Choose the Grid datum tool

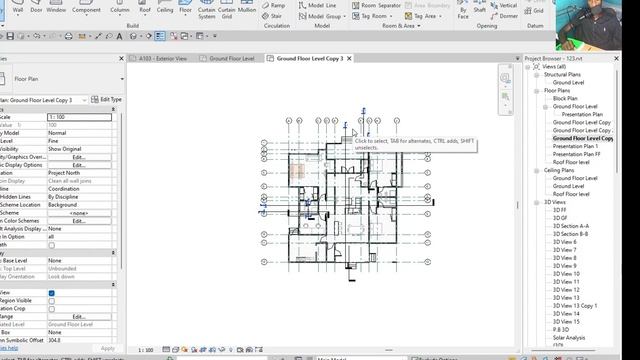click(x=534, y=11)
